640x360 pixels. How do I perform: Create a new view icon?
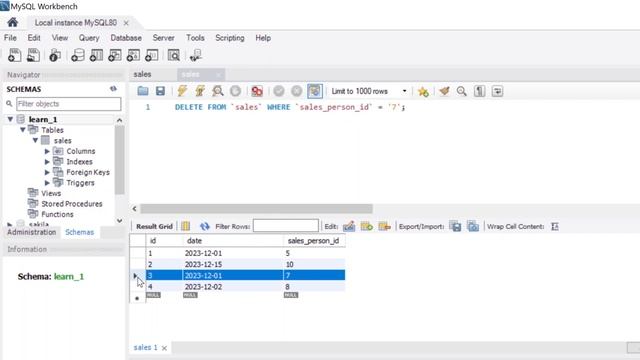pos(115,55)
